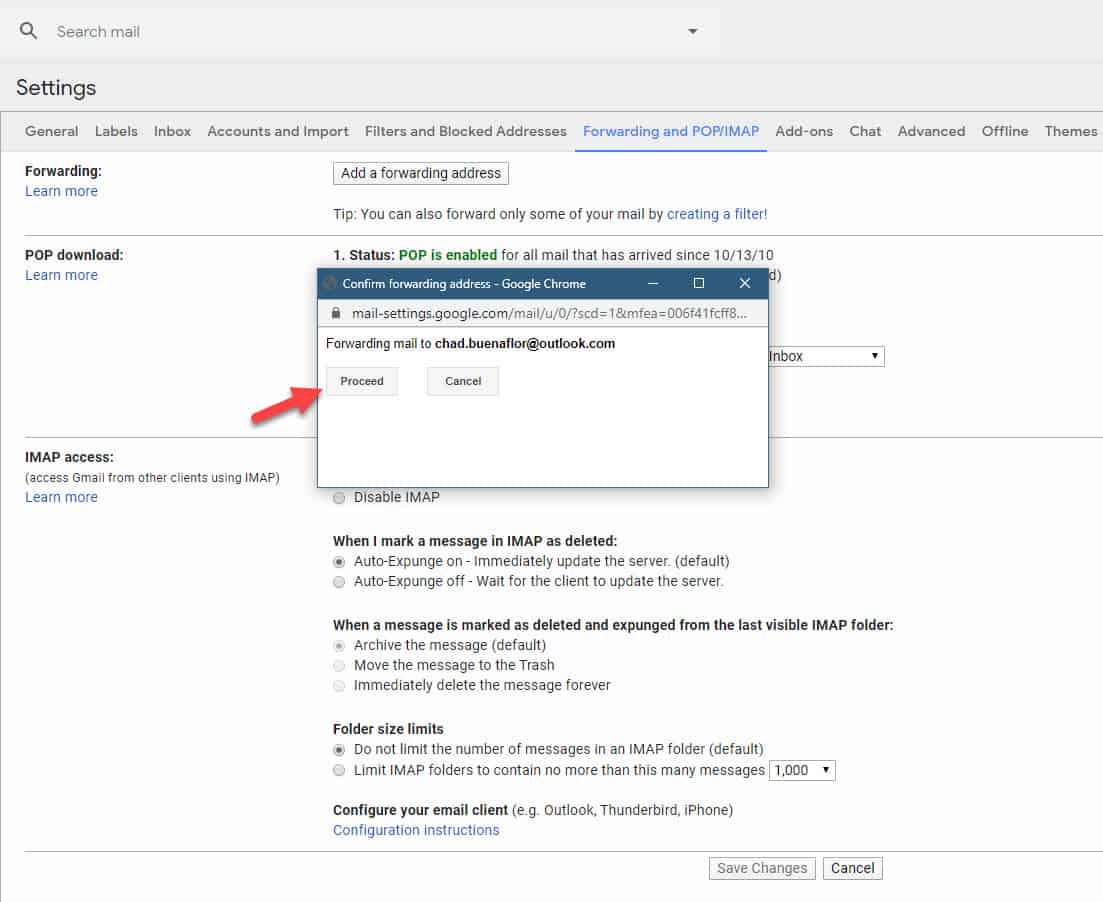Open Learn more under Forwarding
Image resolution: width=1103 pixels, height=902 pixels.
point(61,191)
